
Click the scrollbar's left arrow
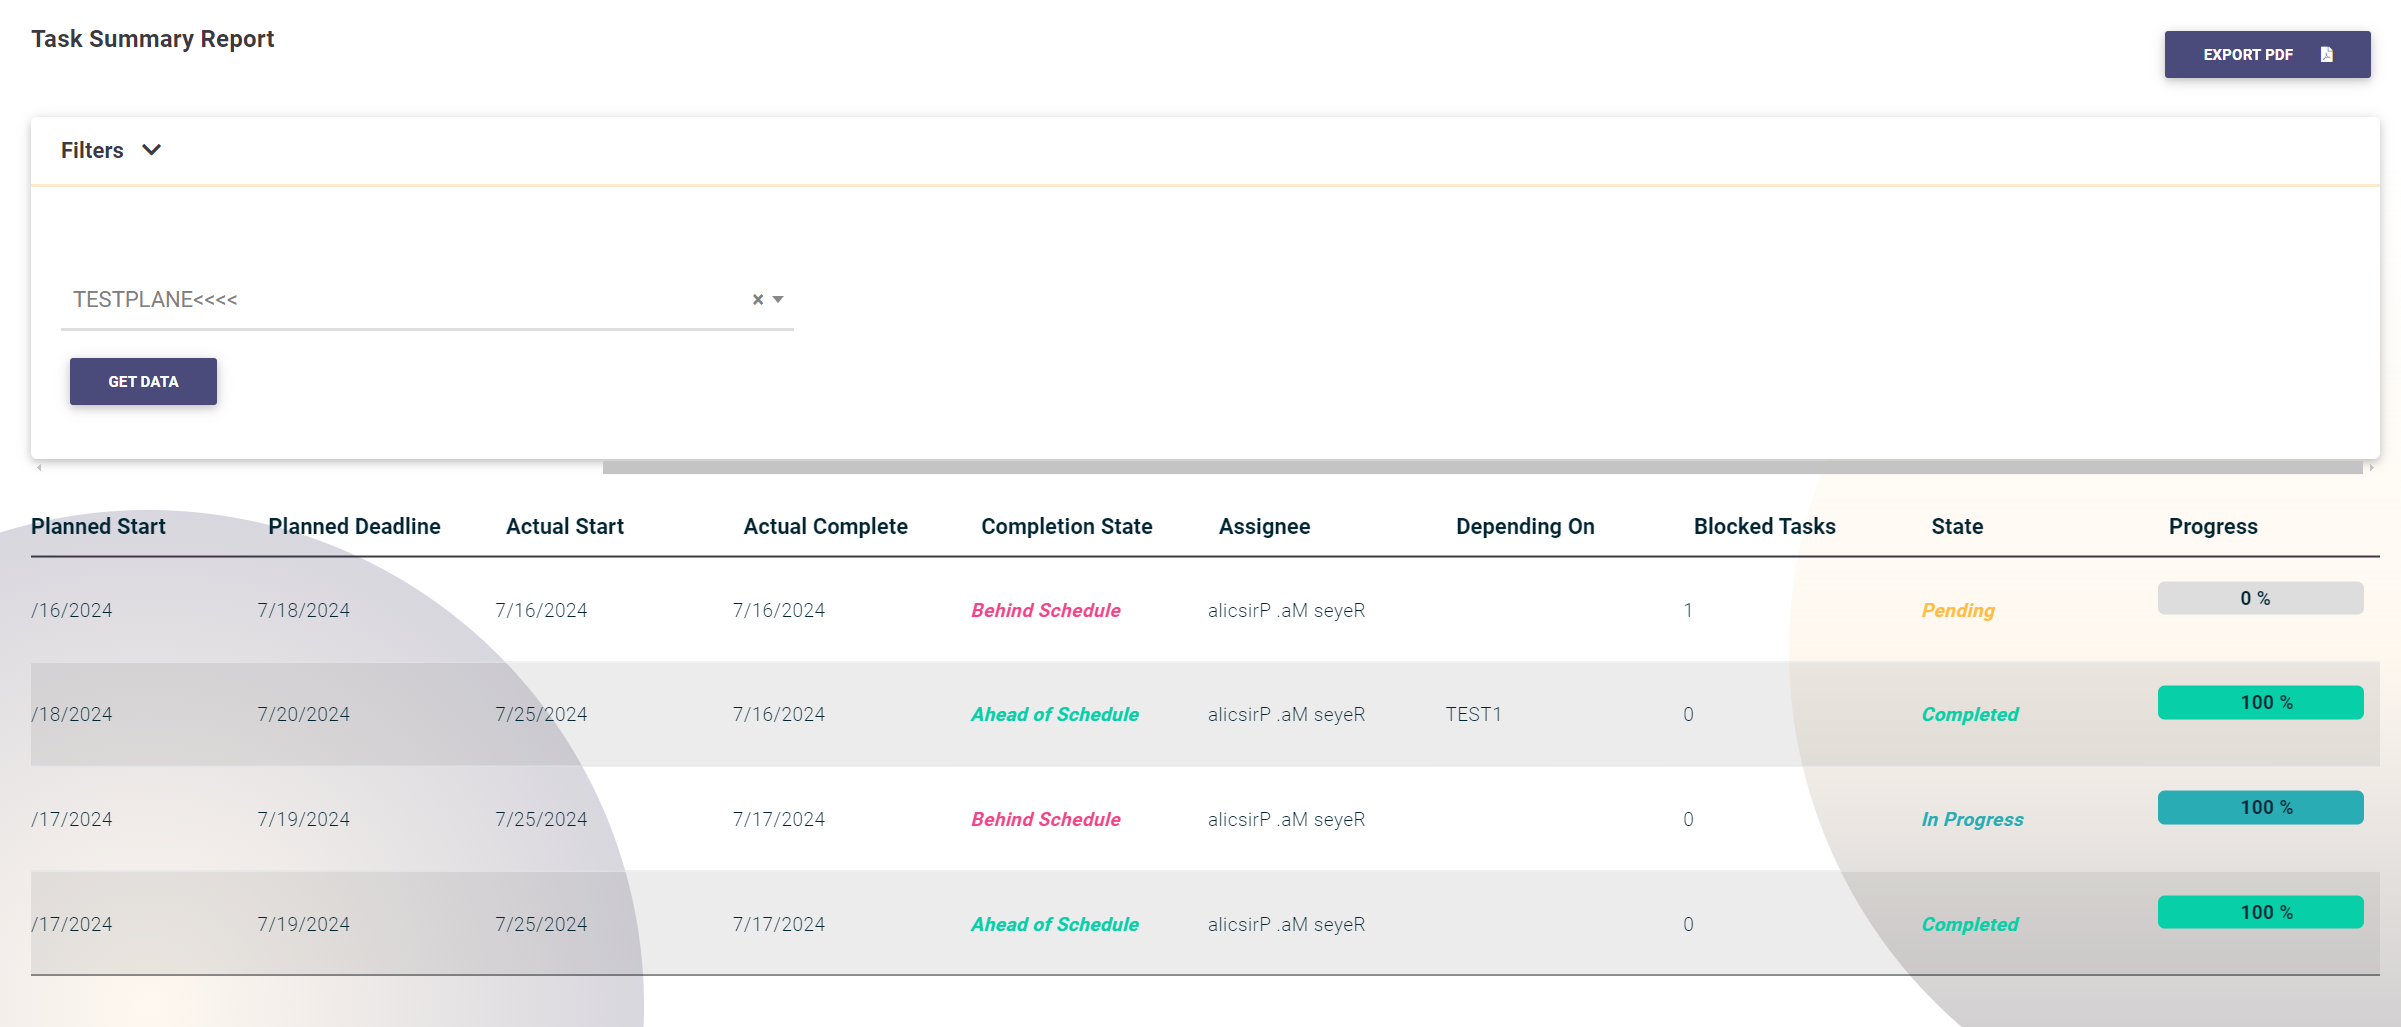click(x=39, y=467)
